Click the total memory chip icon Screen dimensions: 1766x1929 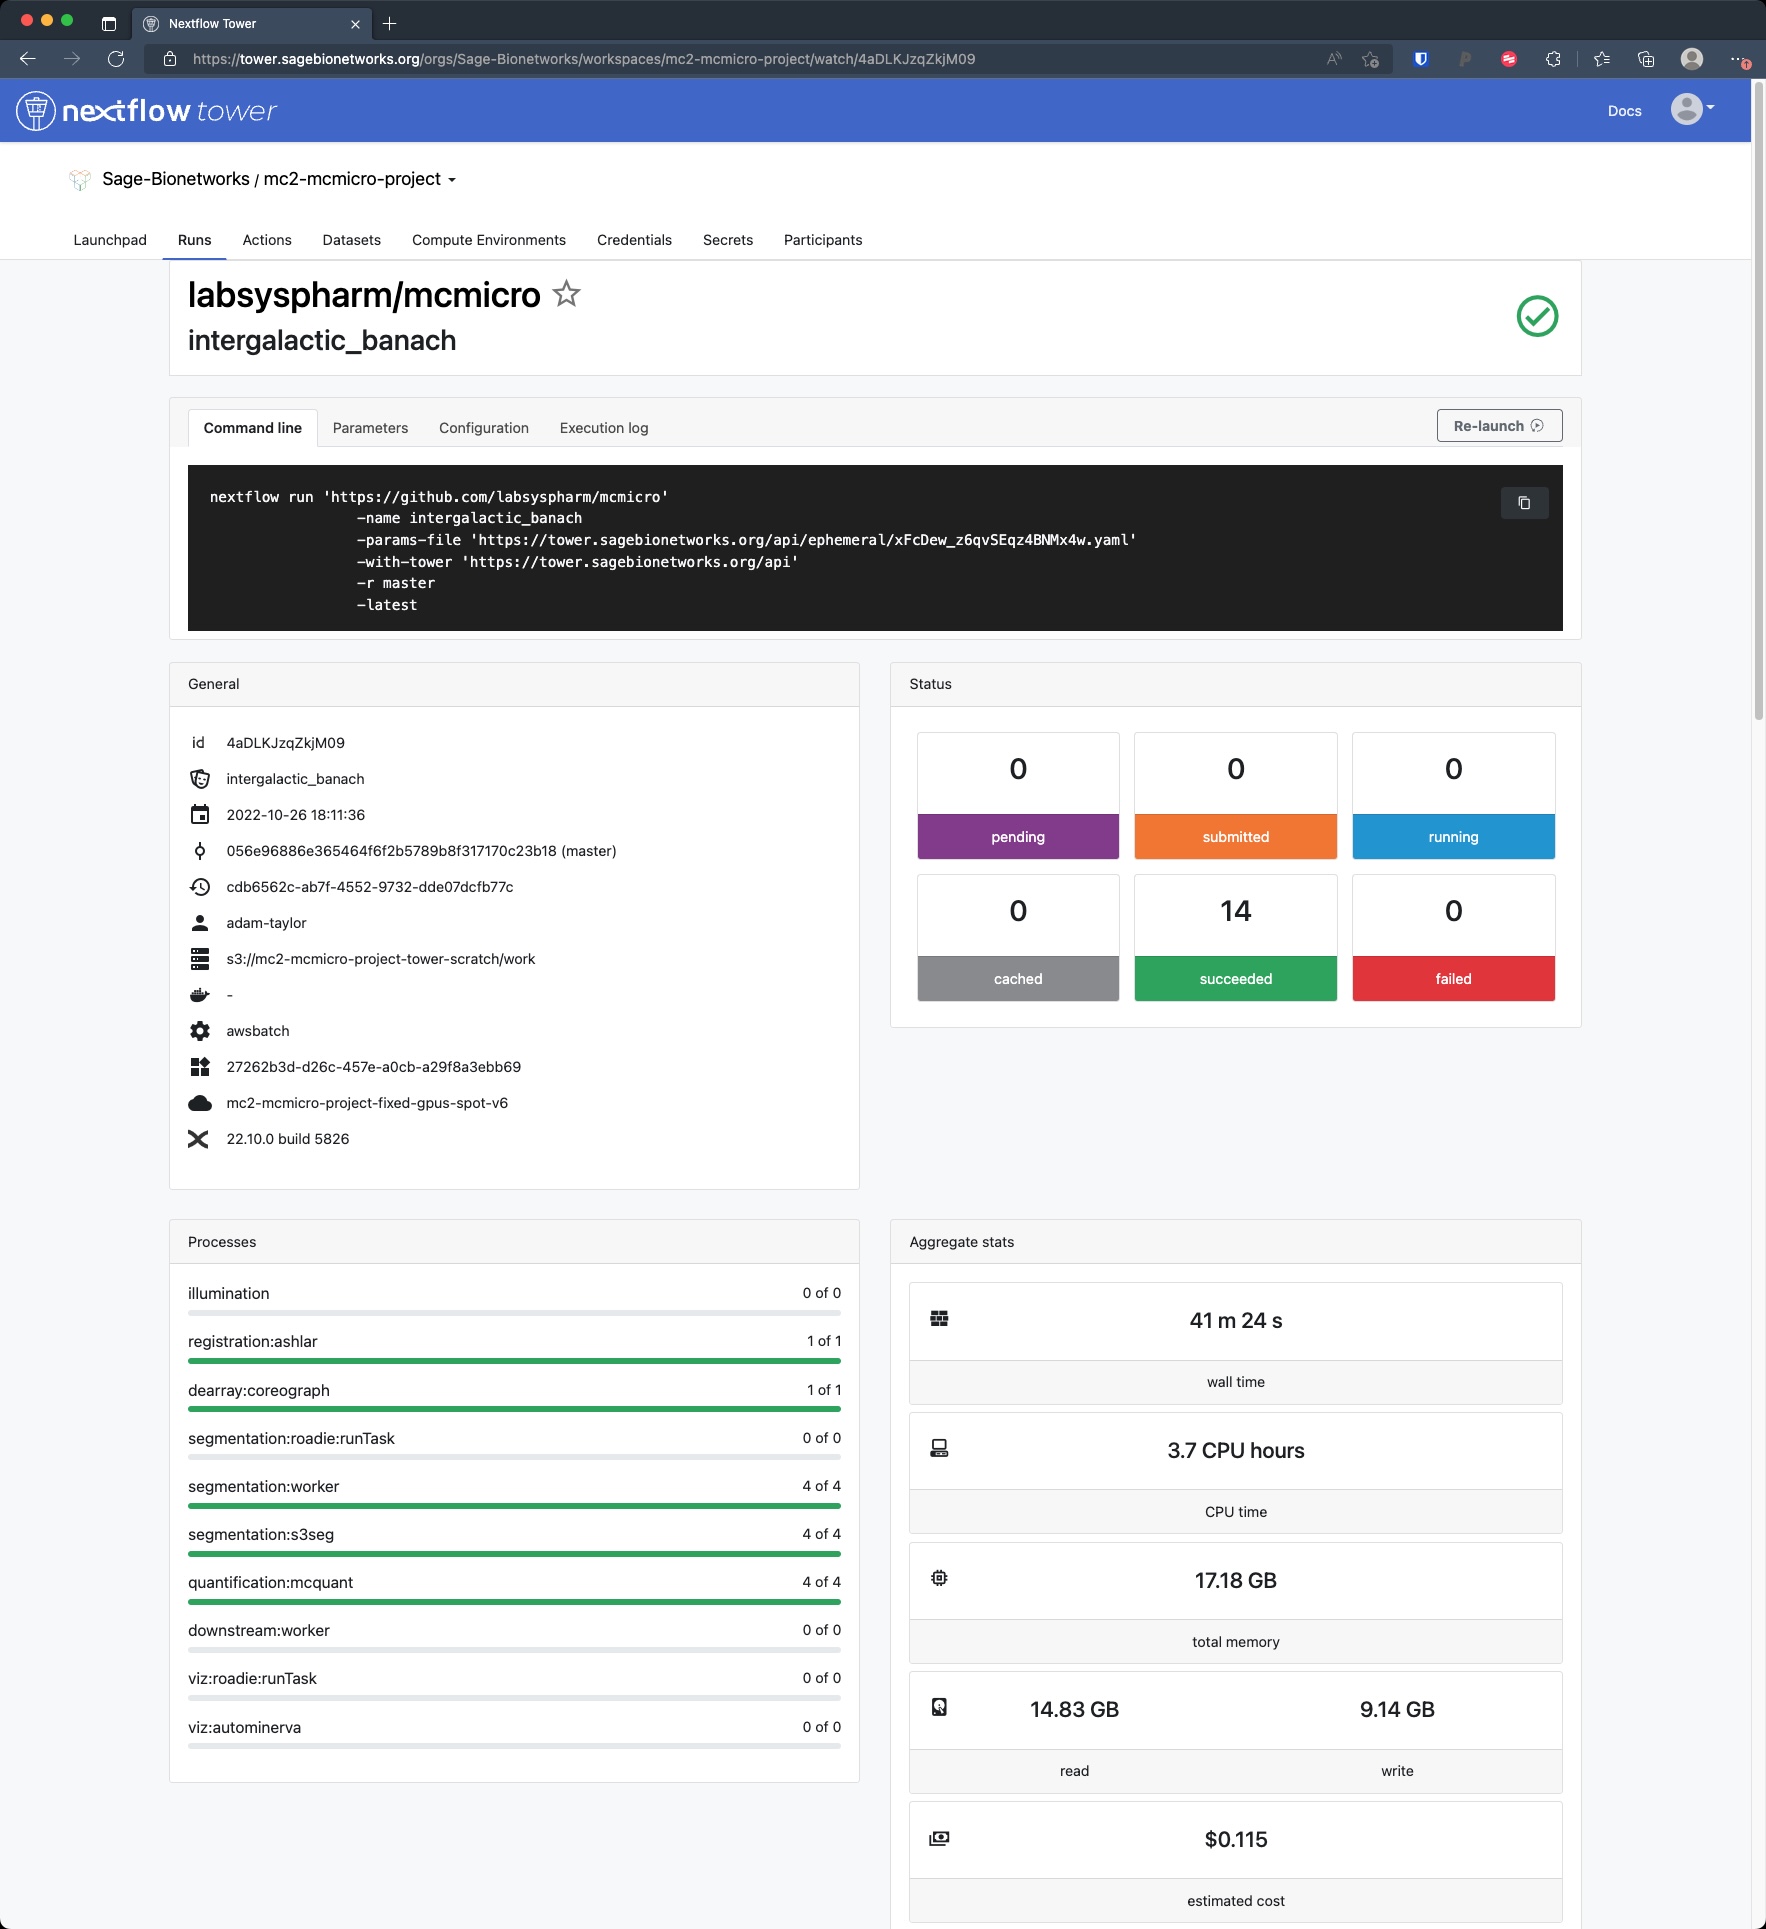938,1578
